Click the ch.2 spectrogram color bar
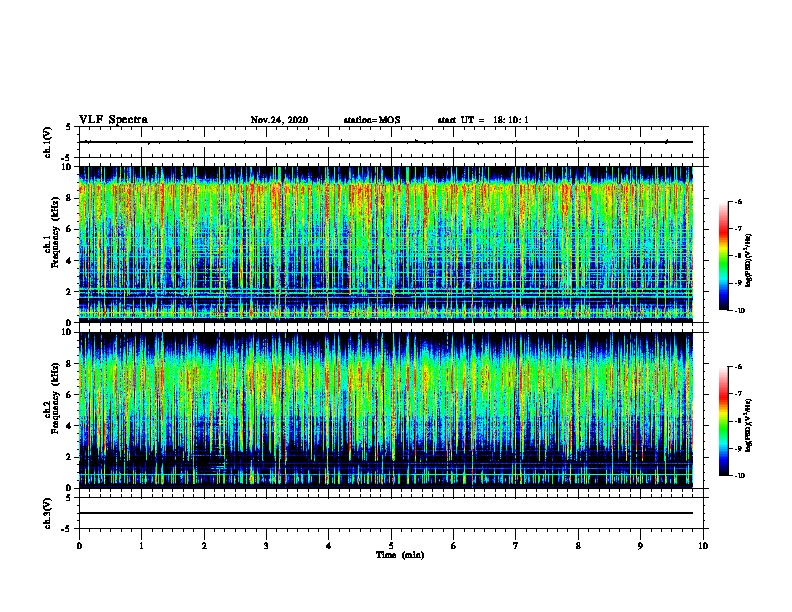792x612 pixels. [723, 421]
